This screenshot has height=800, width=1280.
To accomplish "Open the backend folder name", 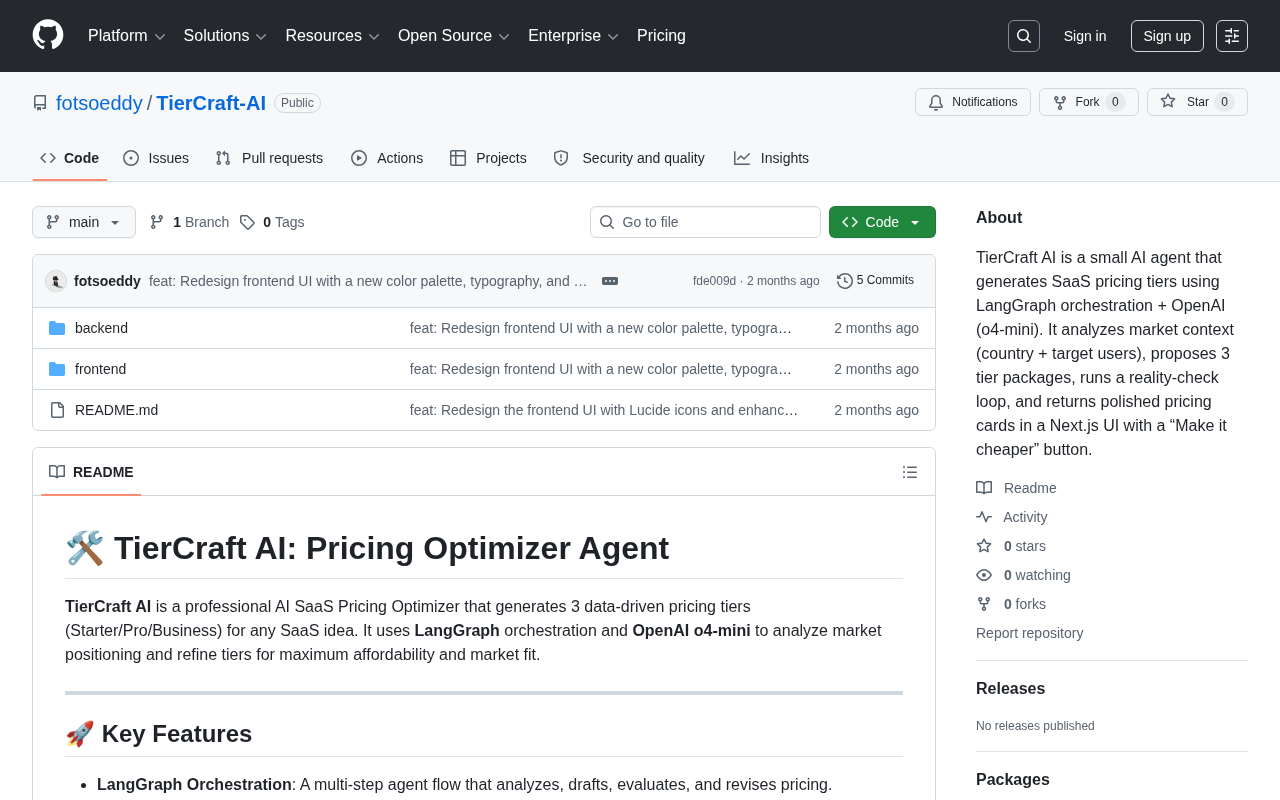I will coord(101,328).
